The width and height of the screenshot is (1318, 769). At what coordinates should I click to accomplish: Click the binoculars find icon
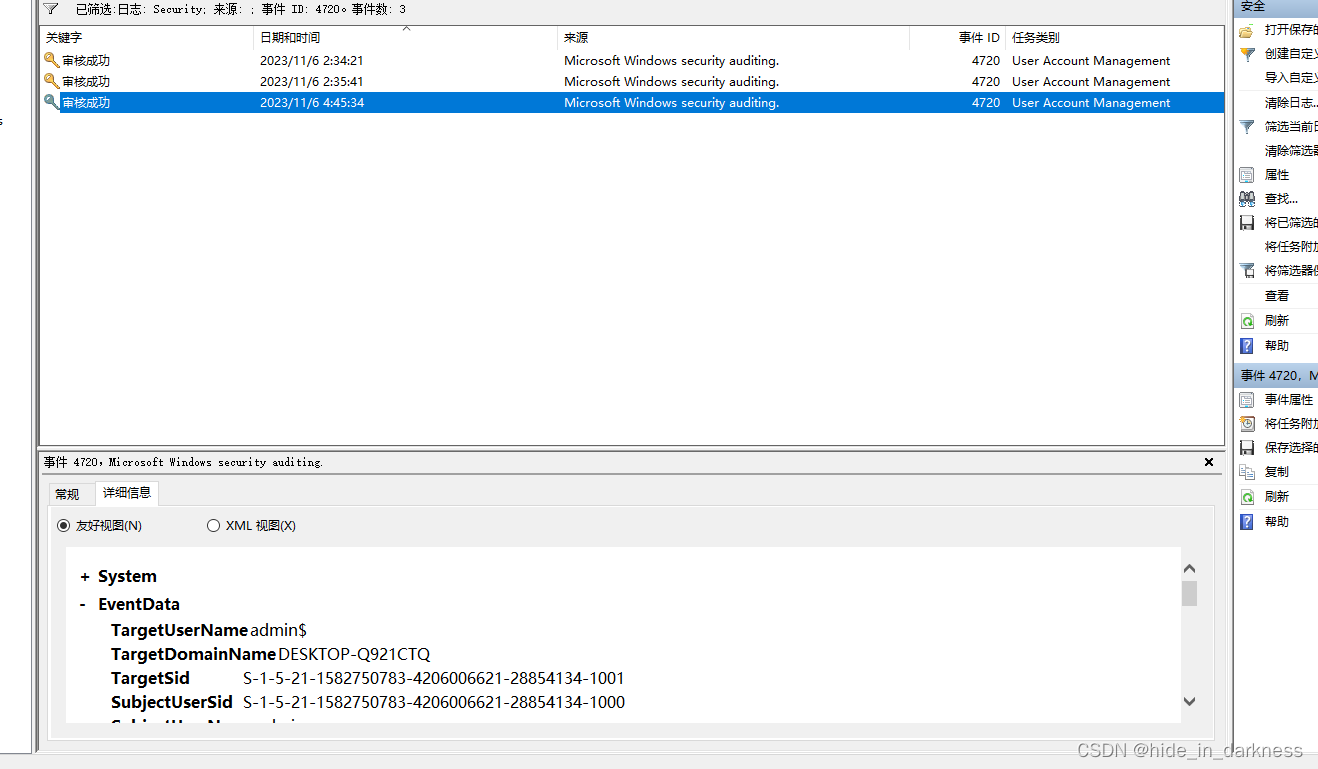tap(1246, 199)
